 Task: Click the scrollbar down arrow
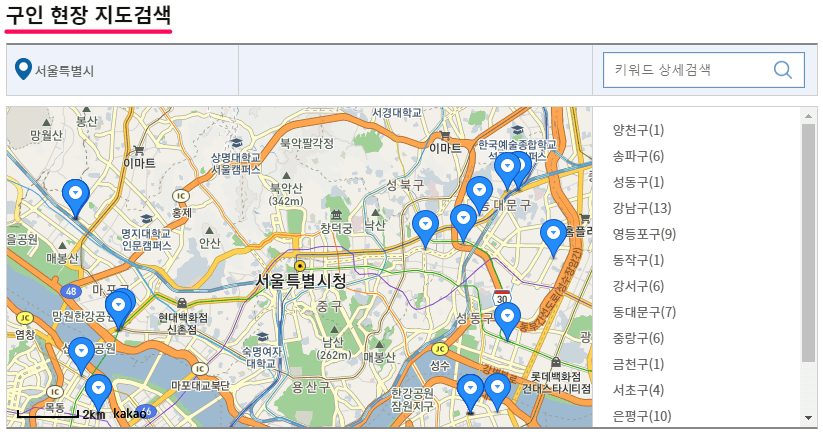pos(809,418)
